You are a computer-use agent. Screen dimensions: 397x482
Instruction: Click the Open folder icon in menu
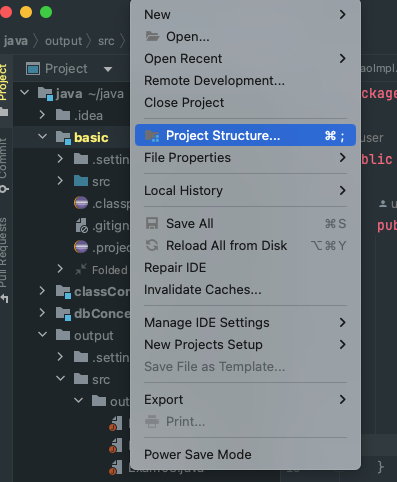(x=152, y=36)
